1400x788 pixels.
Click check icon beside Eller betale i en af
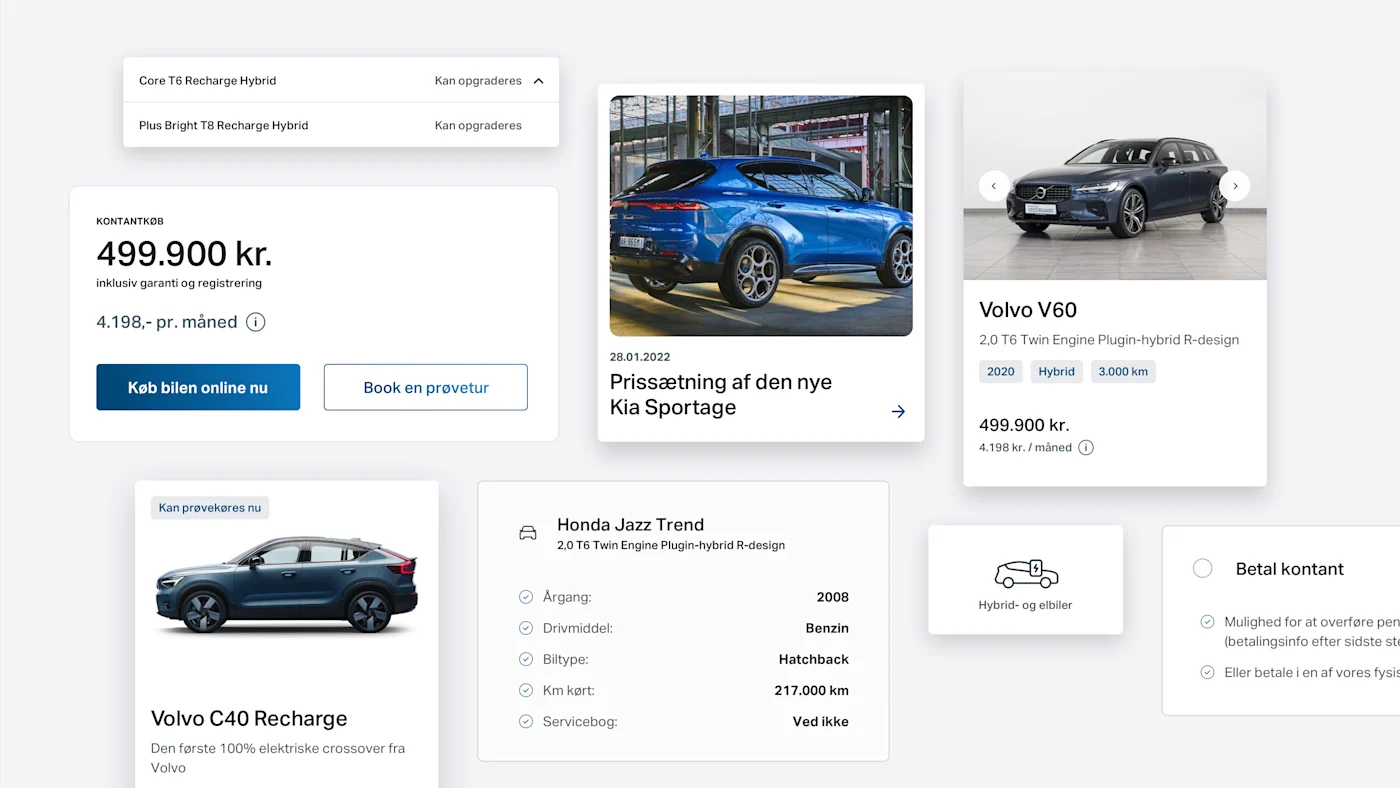[x=1207, y=672]
